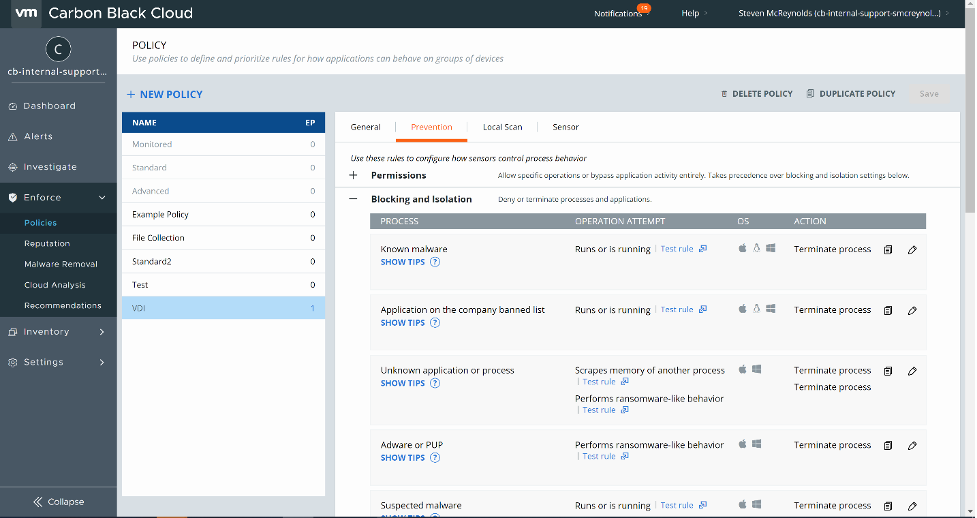The height and width of the screenshot is (518, 977).
Task: Open Reputation under Enforce
Action: pos(47,244)
